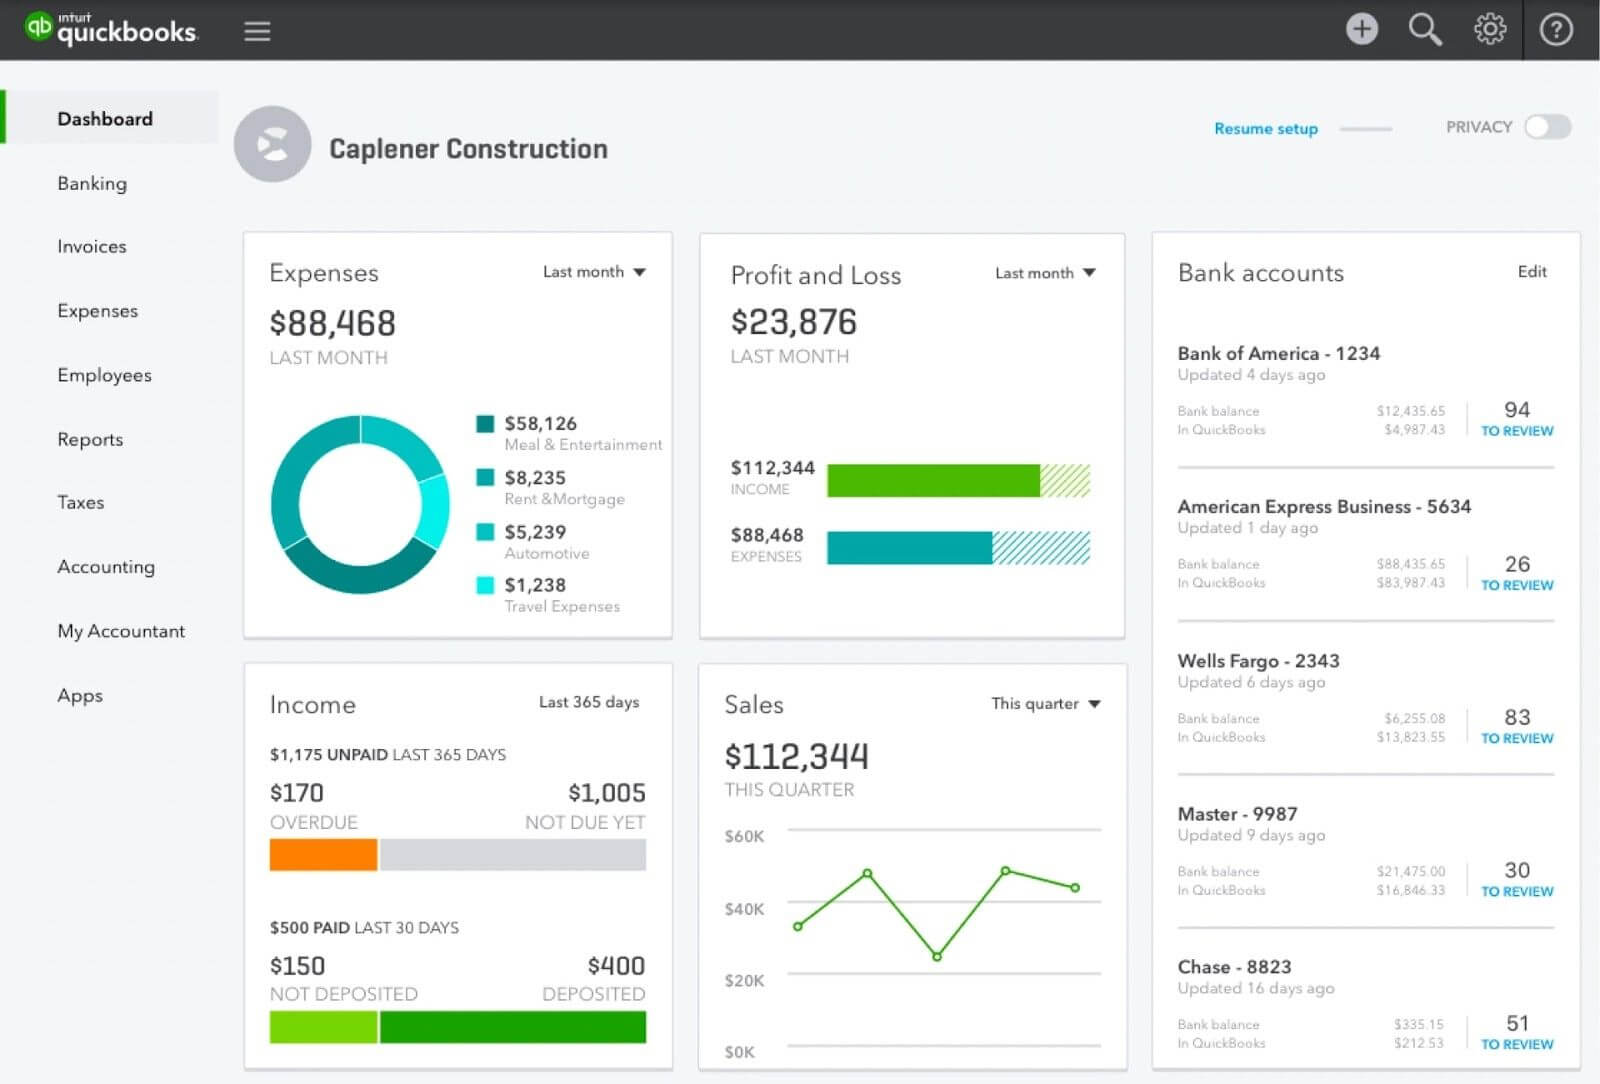Click the Caplener Construction company logo avatar

[x=272, y=144]
